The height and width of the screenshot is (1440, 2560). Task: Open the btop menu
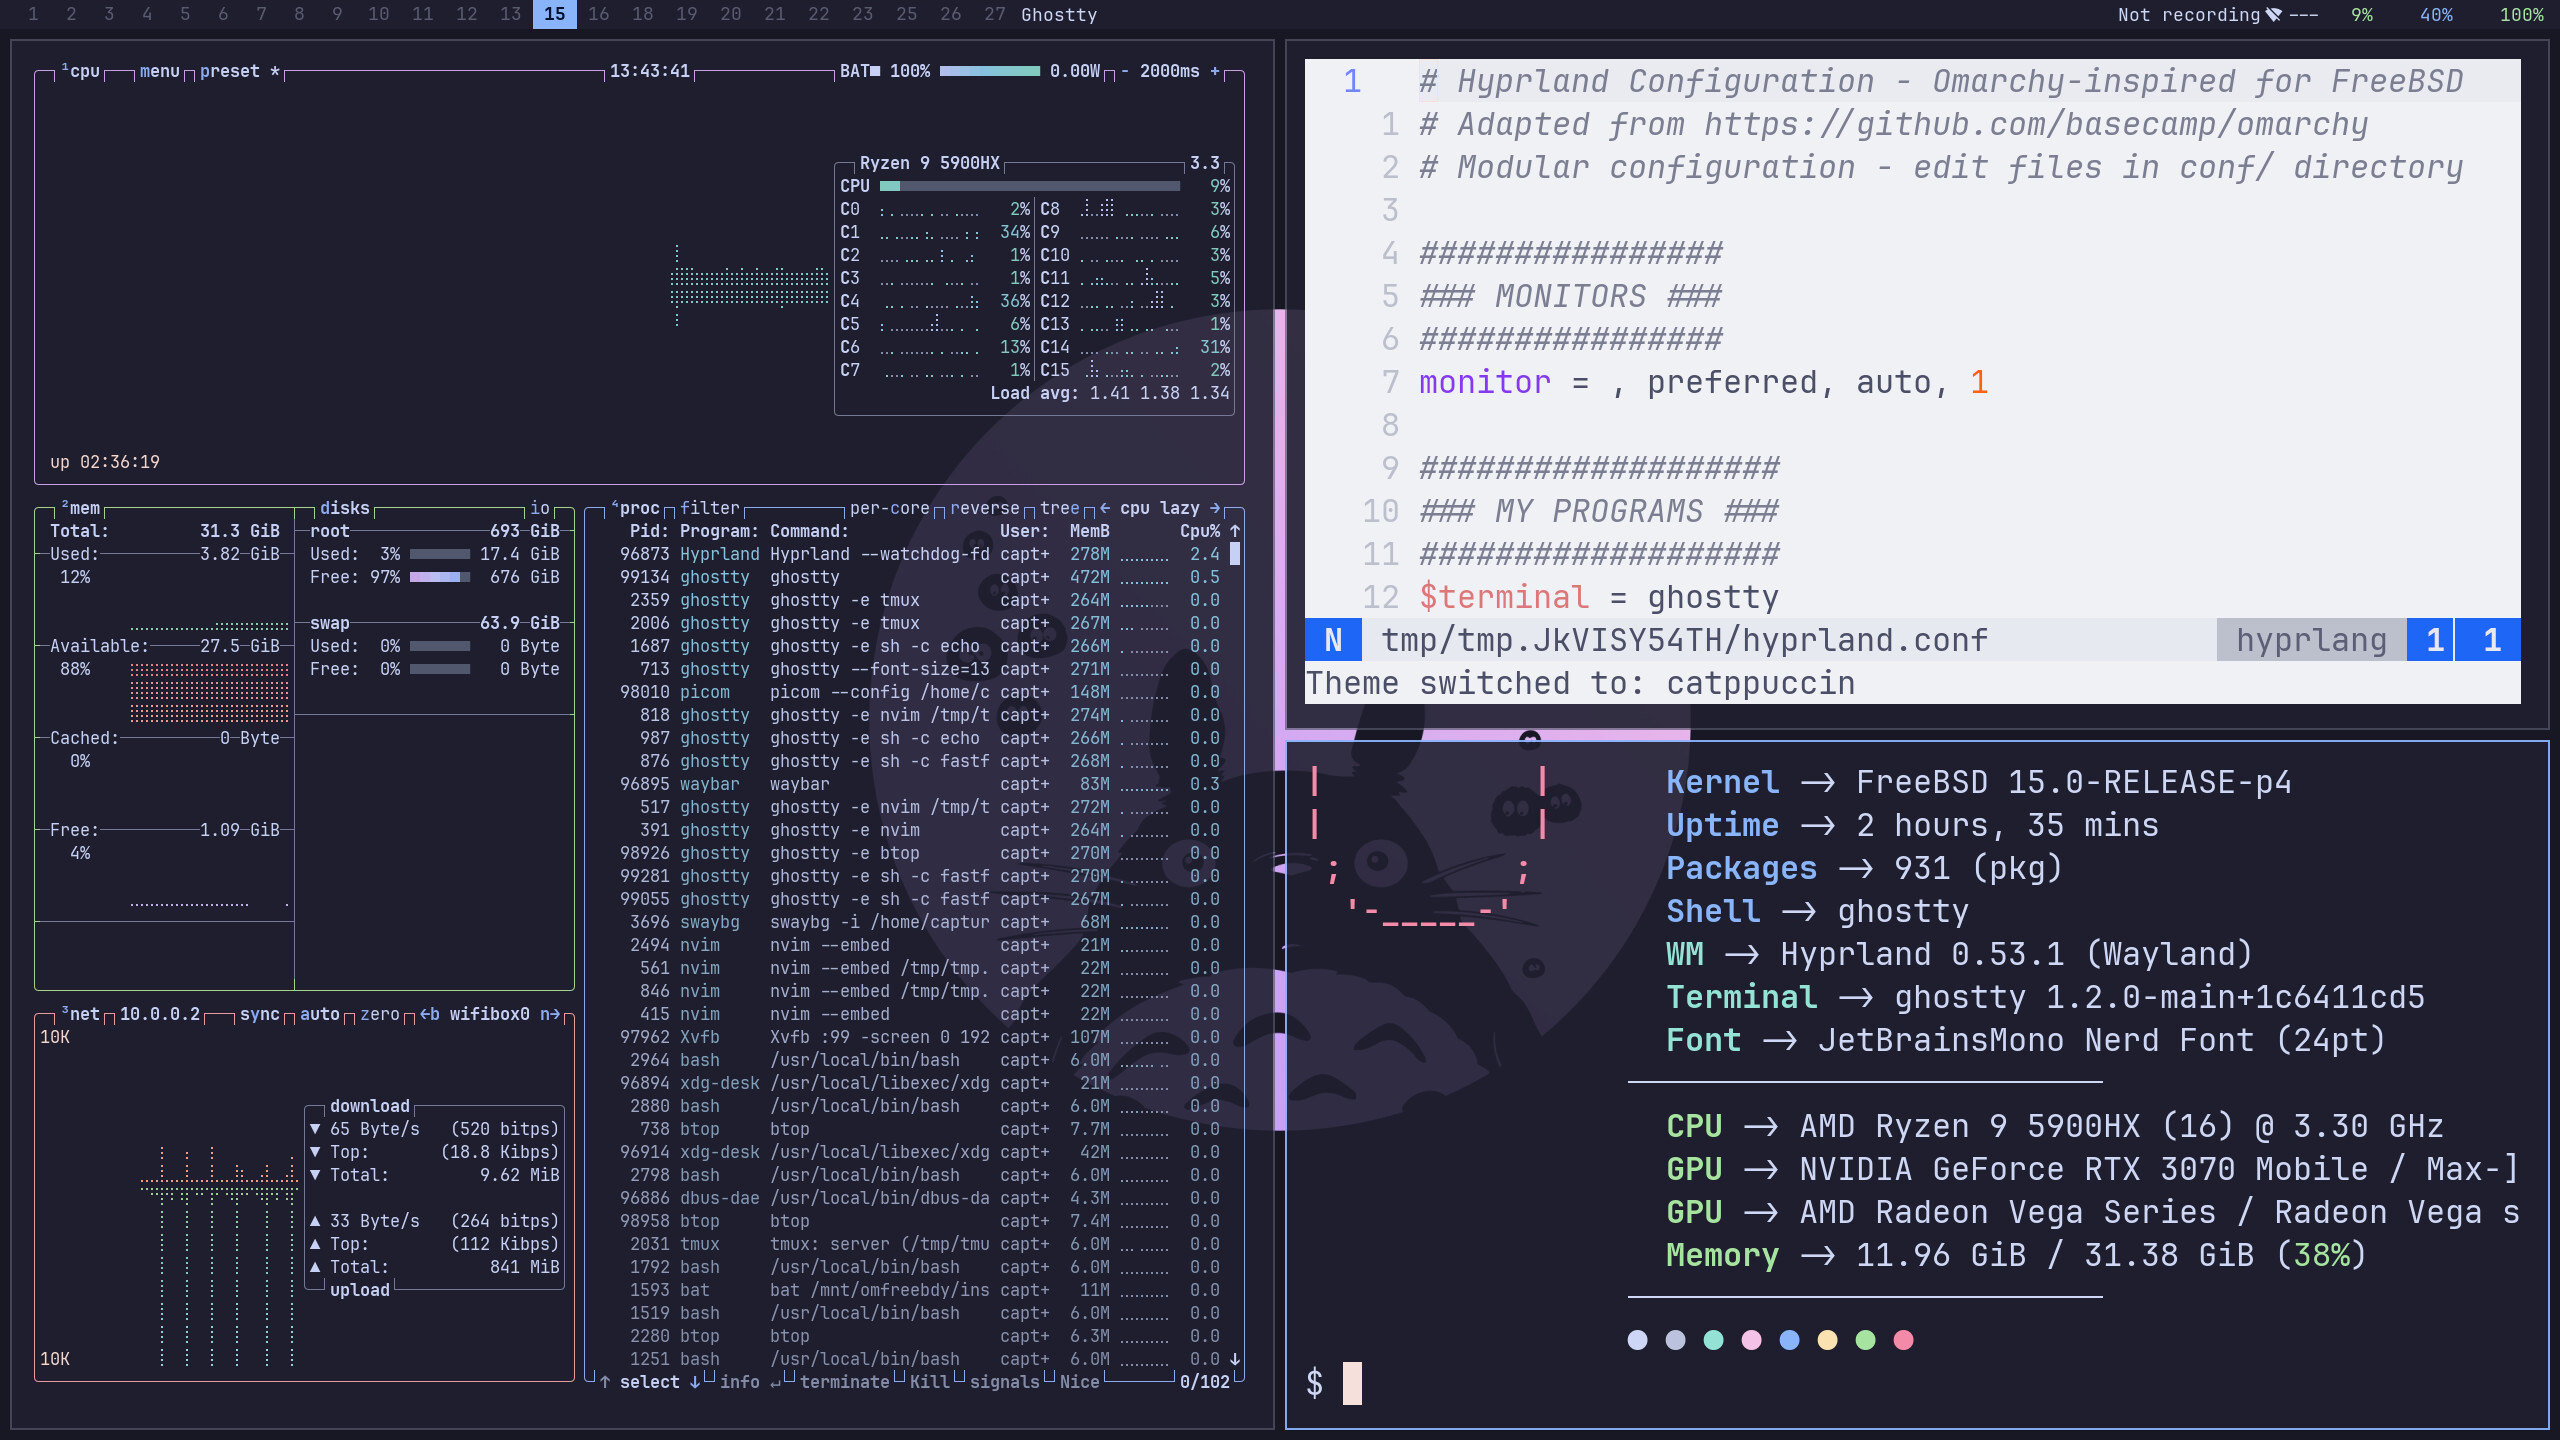point(159,71)
